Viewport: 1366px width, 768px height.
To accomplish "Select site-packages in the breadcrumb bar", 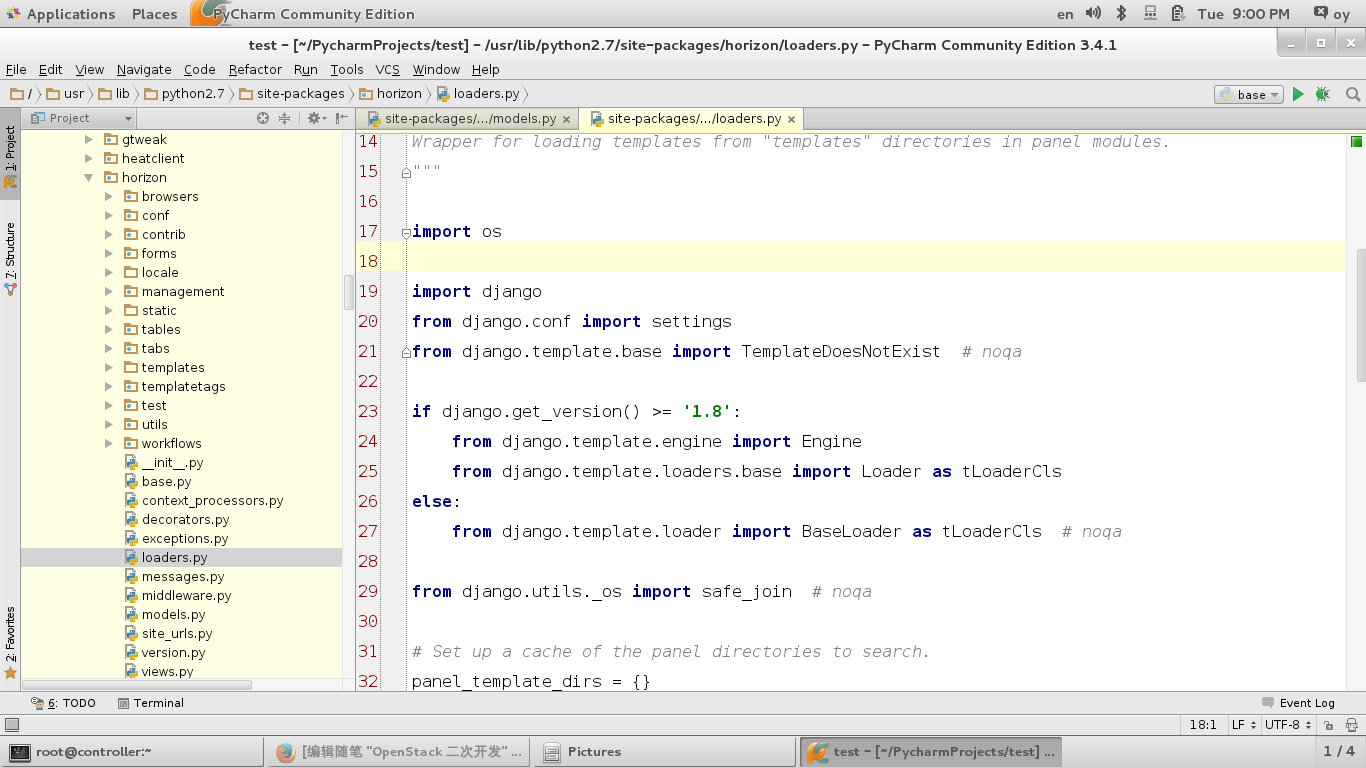I will click(x=291, y=94).
